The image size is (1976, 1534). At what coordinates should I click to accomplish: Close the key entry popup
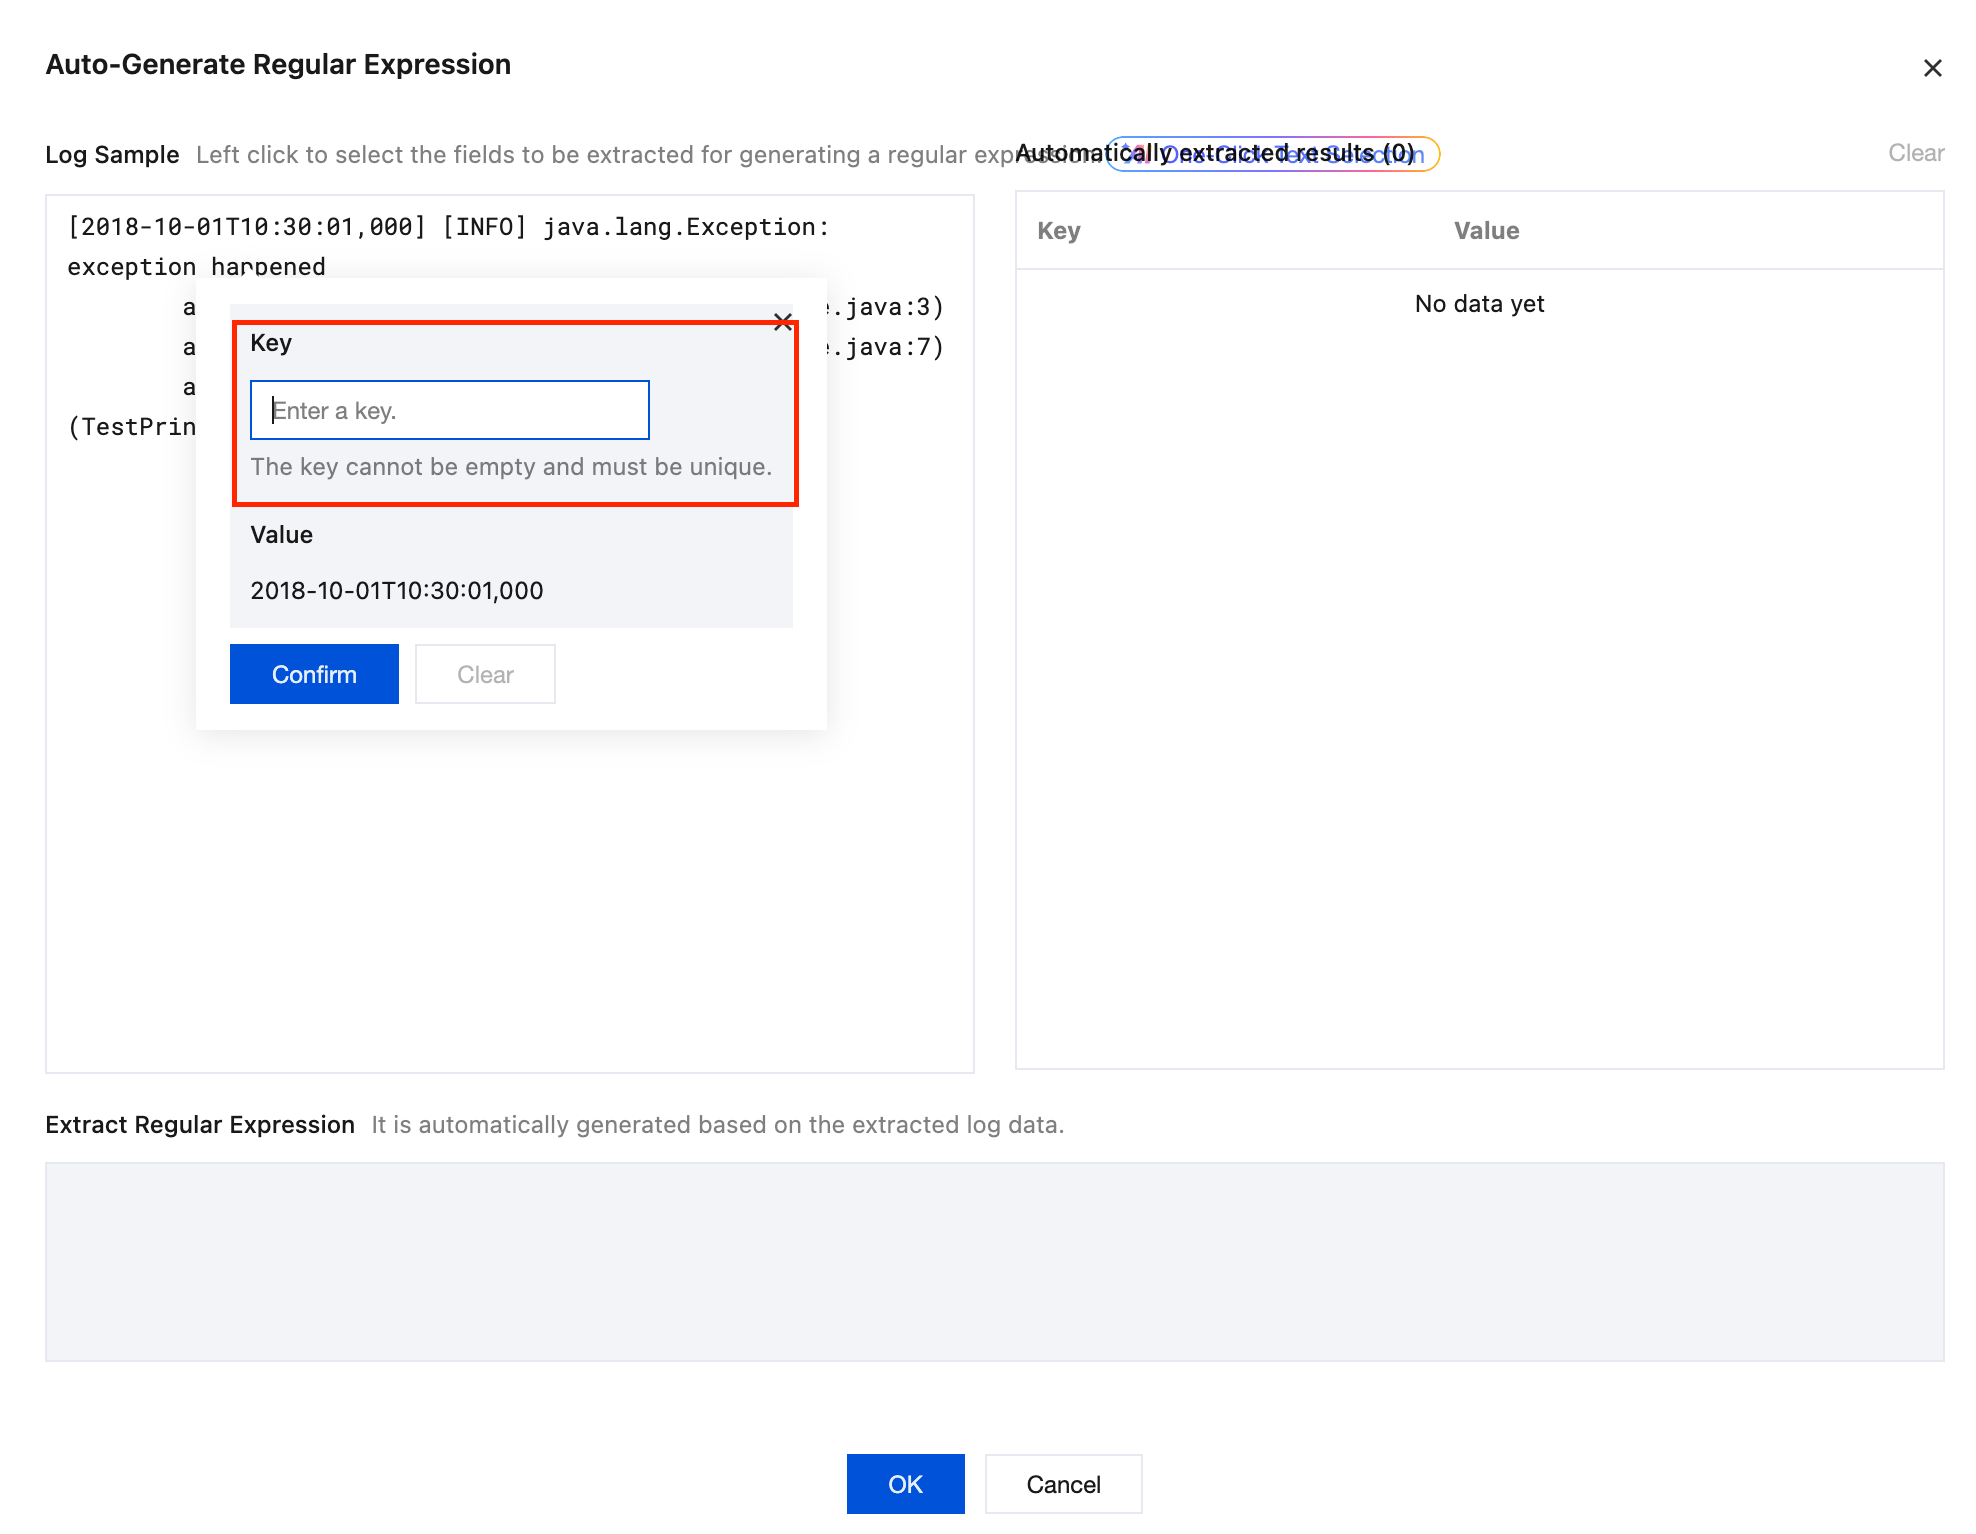coord(783,322)
